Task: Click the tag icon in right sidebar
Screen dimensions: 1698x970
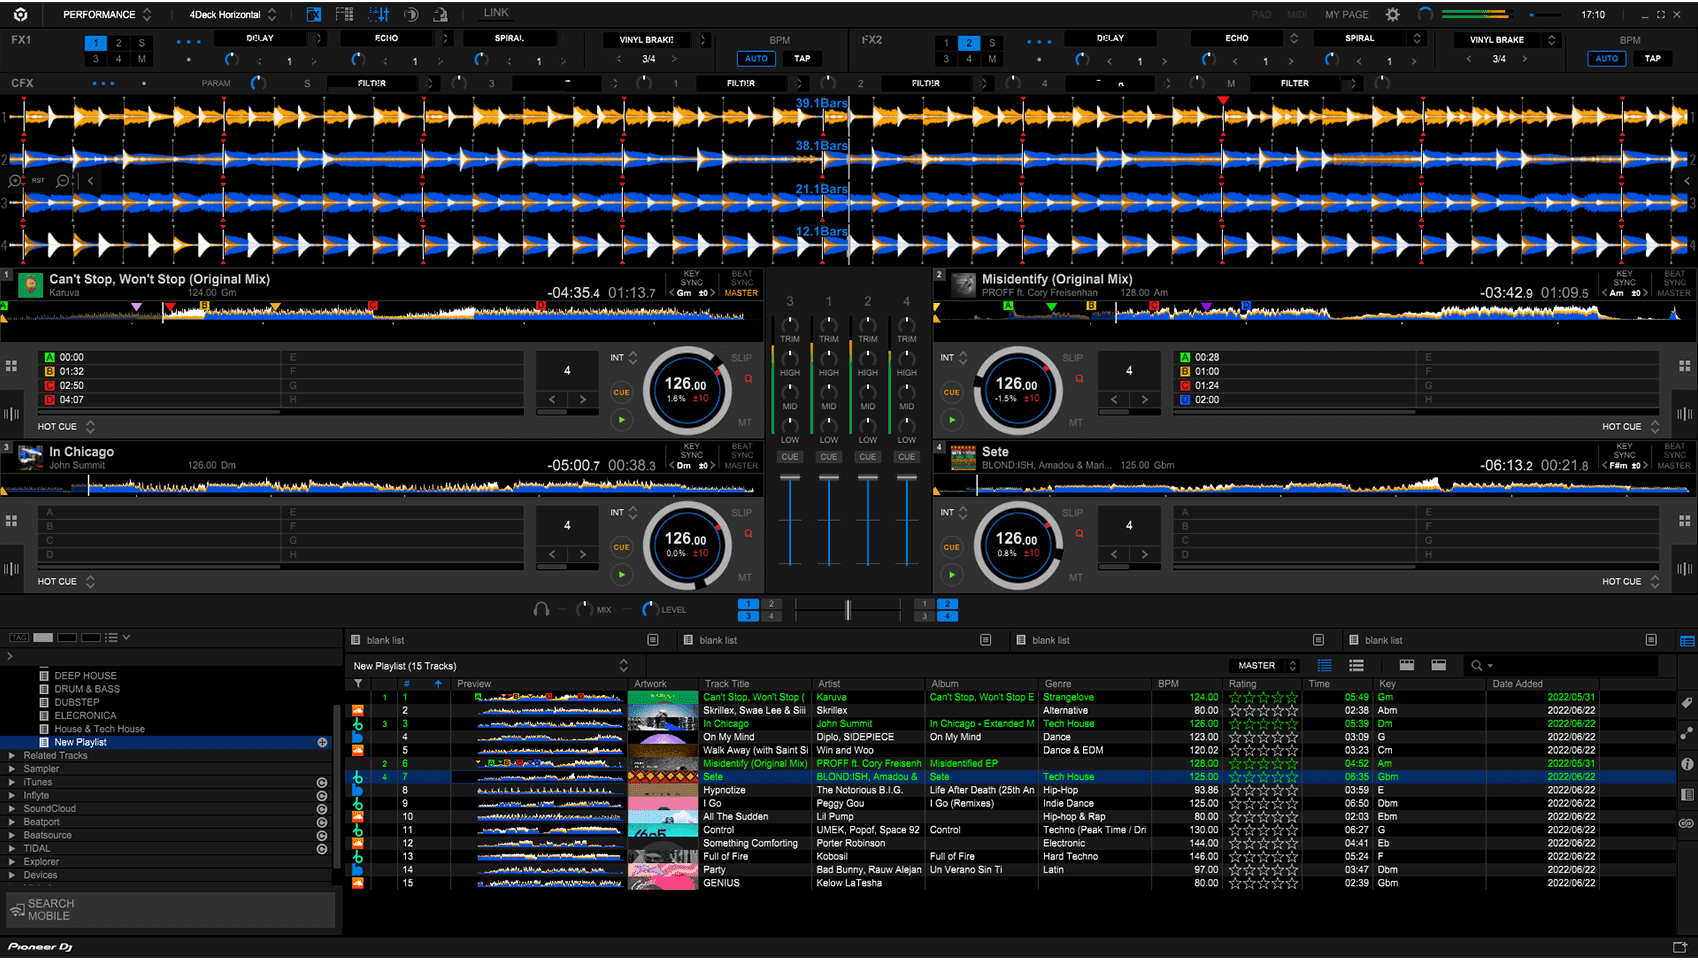Action: click(1687, 703)
